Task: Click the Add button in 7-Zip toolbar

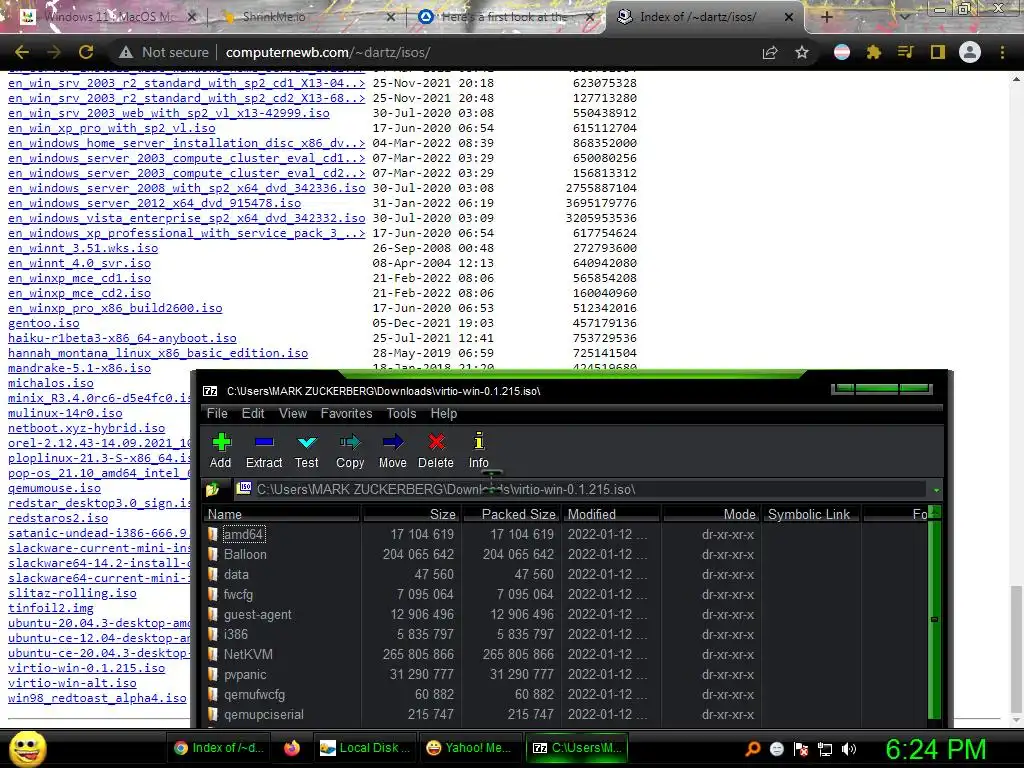Action: (221, 451)
